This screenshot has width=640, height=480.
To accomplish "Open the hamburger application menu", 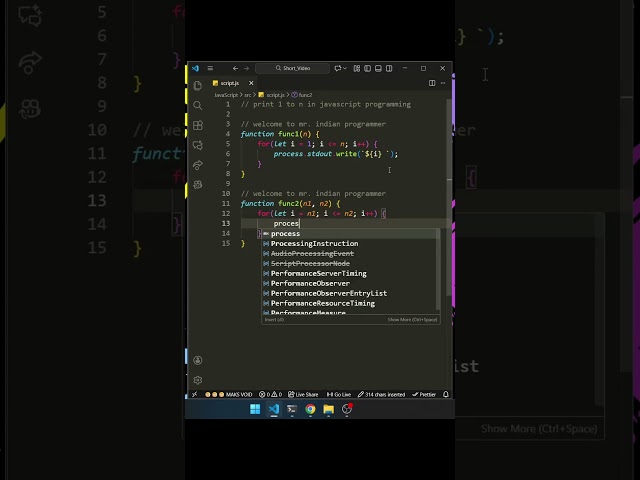I will coord(210,68).
